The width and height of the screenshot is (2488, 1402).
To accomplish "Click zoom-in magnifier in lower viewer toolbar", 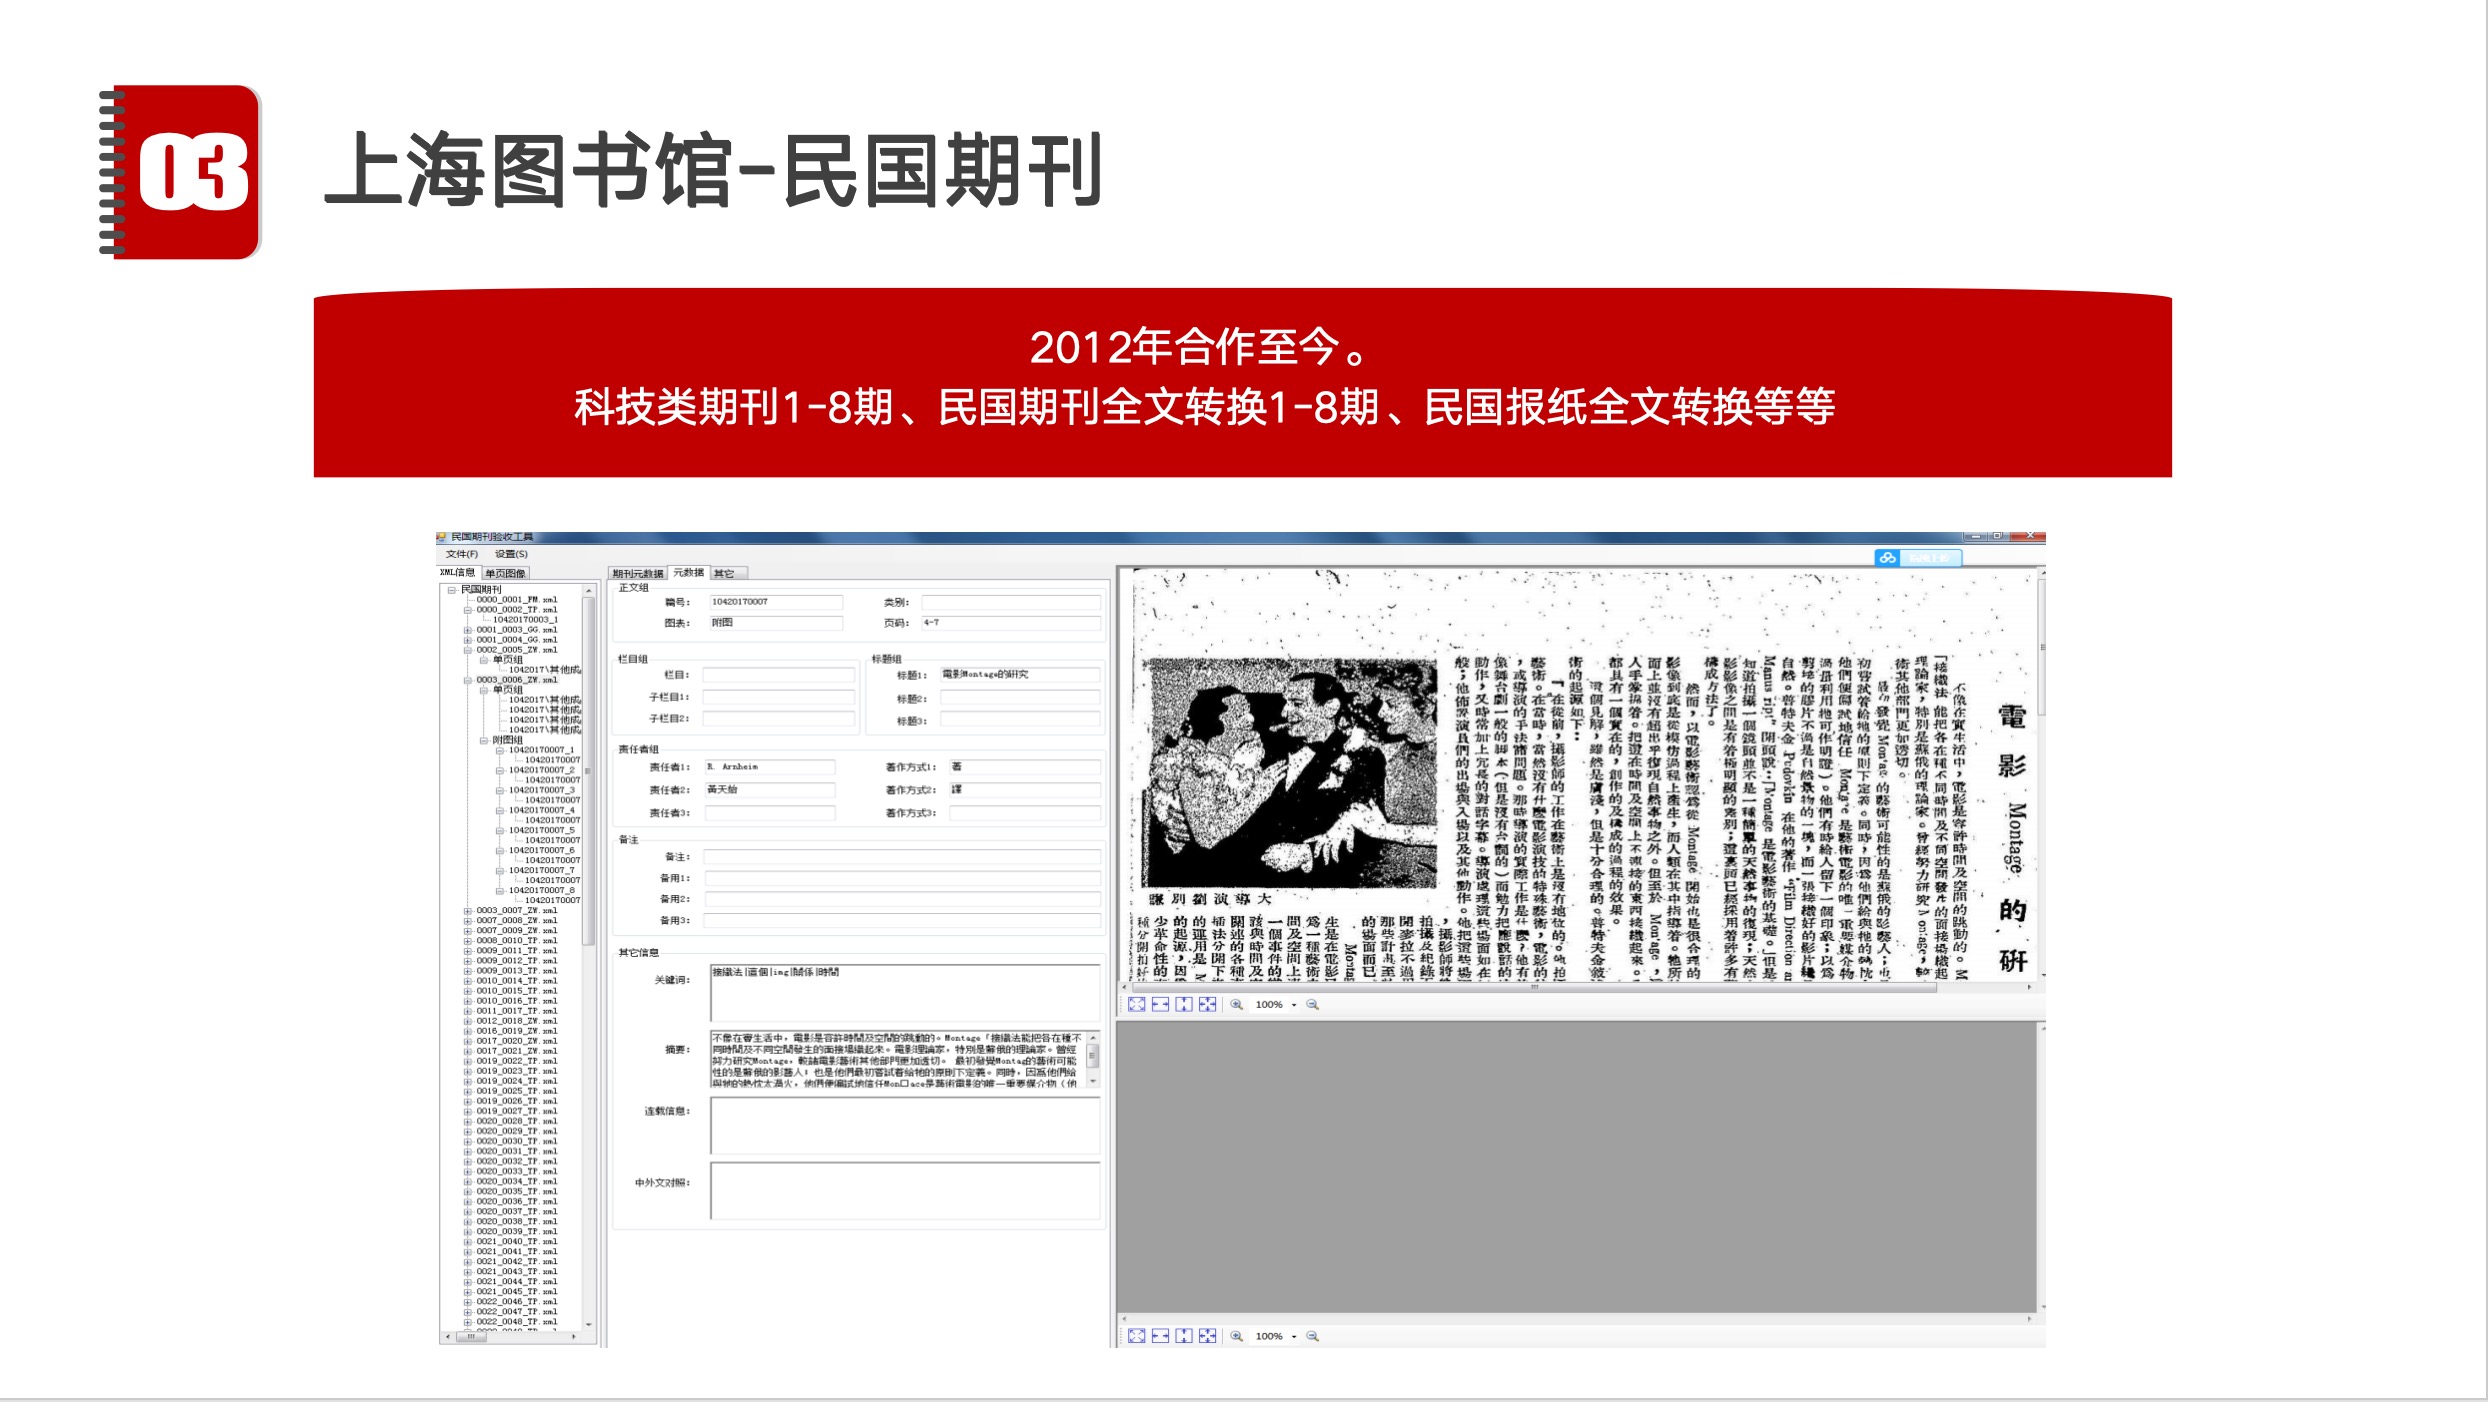I will point(1237,1336).
